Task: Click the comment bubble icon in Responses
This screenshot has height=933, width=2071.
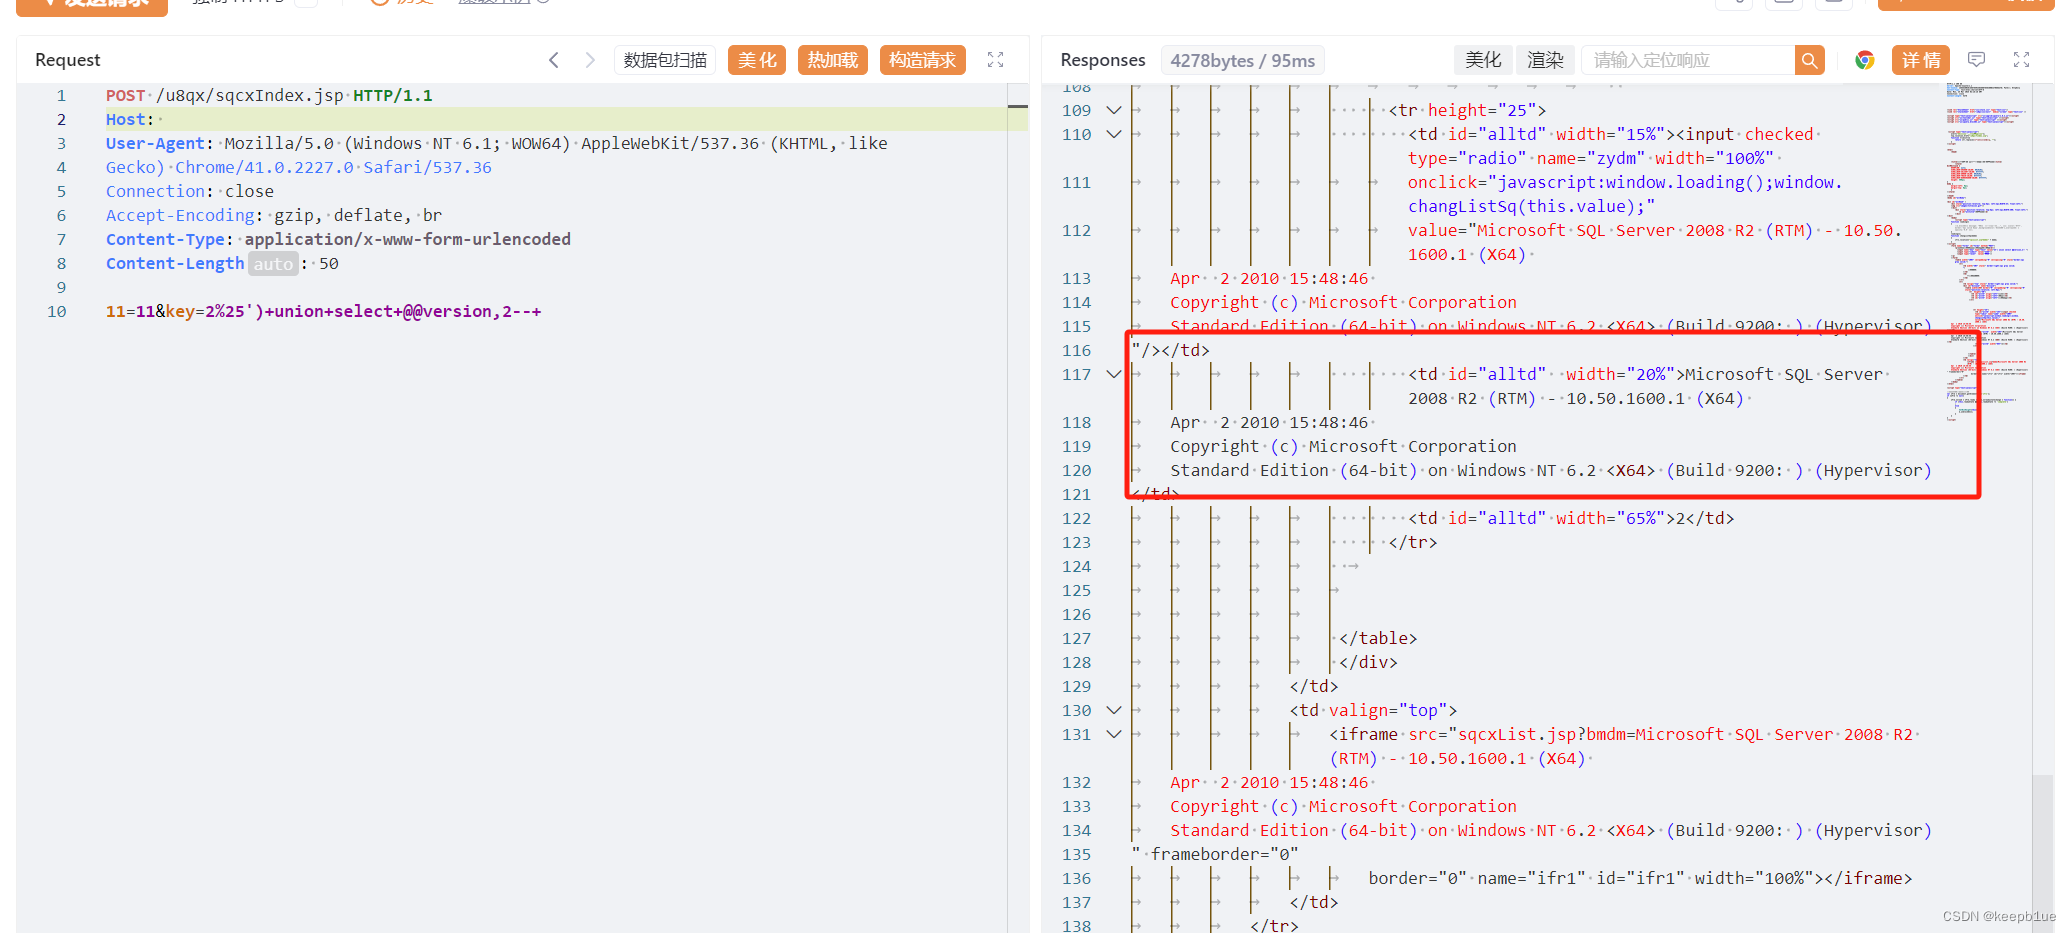Action: point(1976,60)
